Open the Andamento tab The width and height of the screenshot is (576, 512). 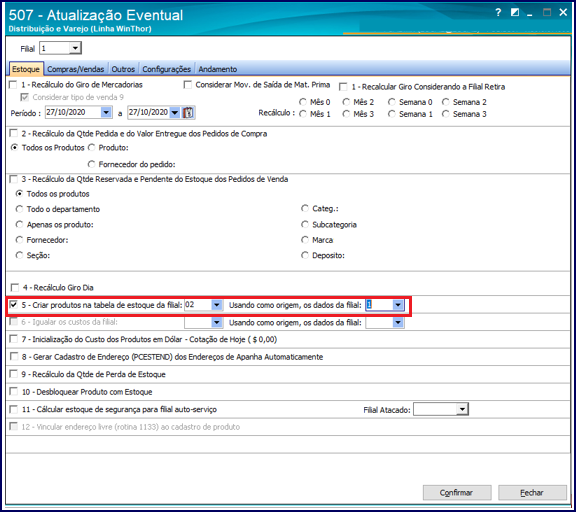[x=218, y=69]
